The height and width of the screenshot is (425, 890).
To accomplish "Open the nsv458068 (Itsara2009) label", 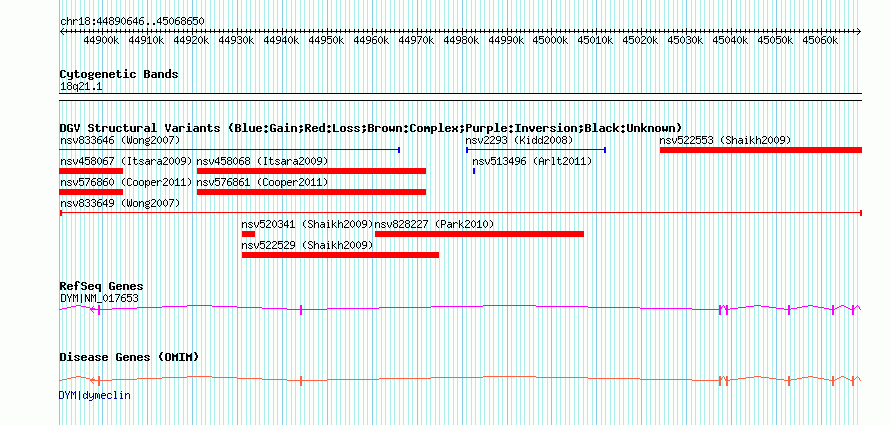I will [262, 161].
